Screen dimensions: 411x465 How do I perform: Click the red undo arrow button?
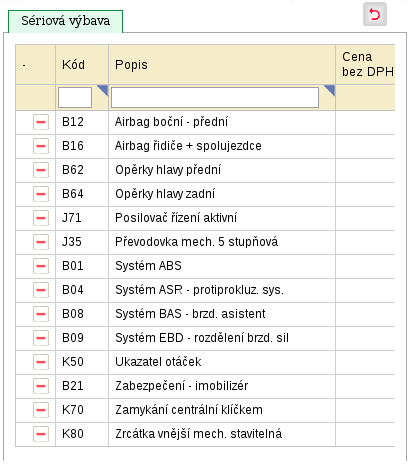tap(375, 14)
